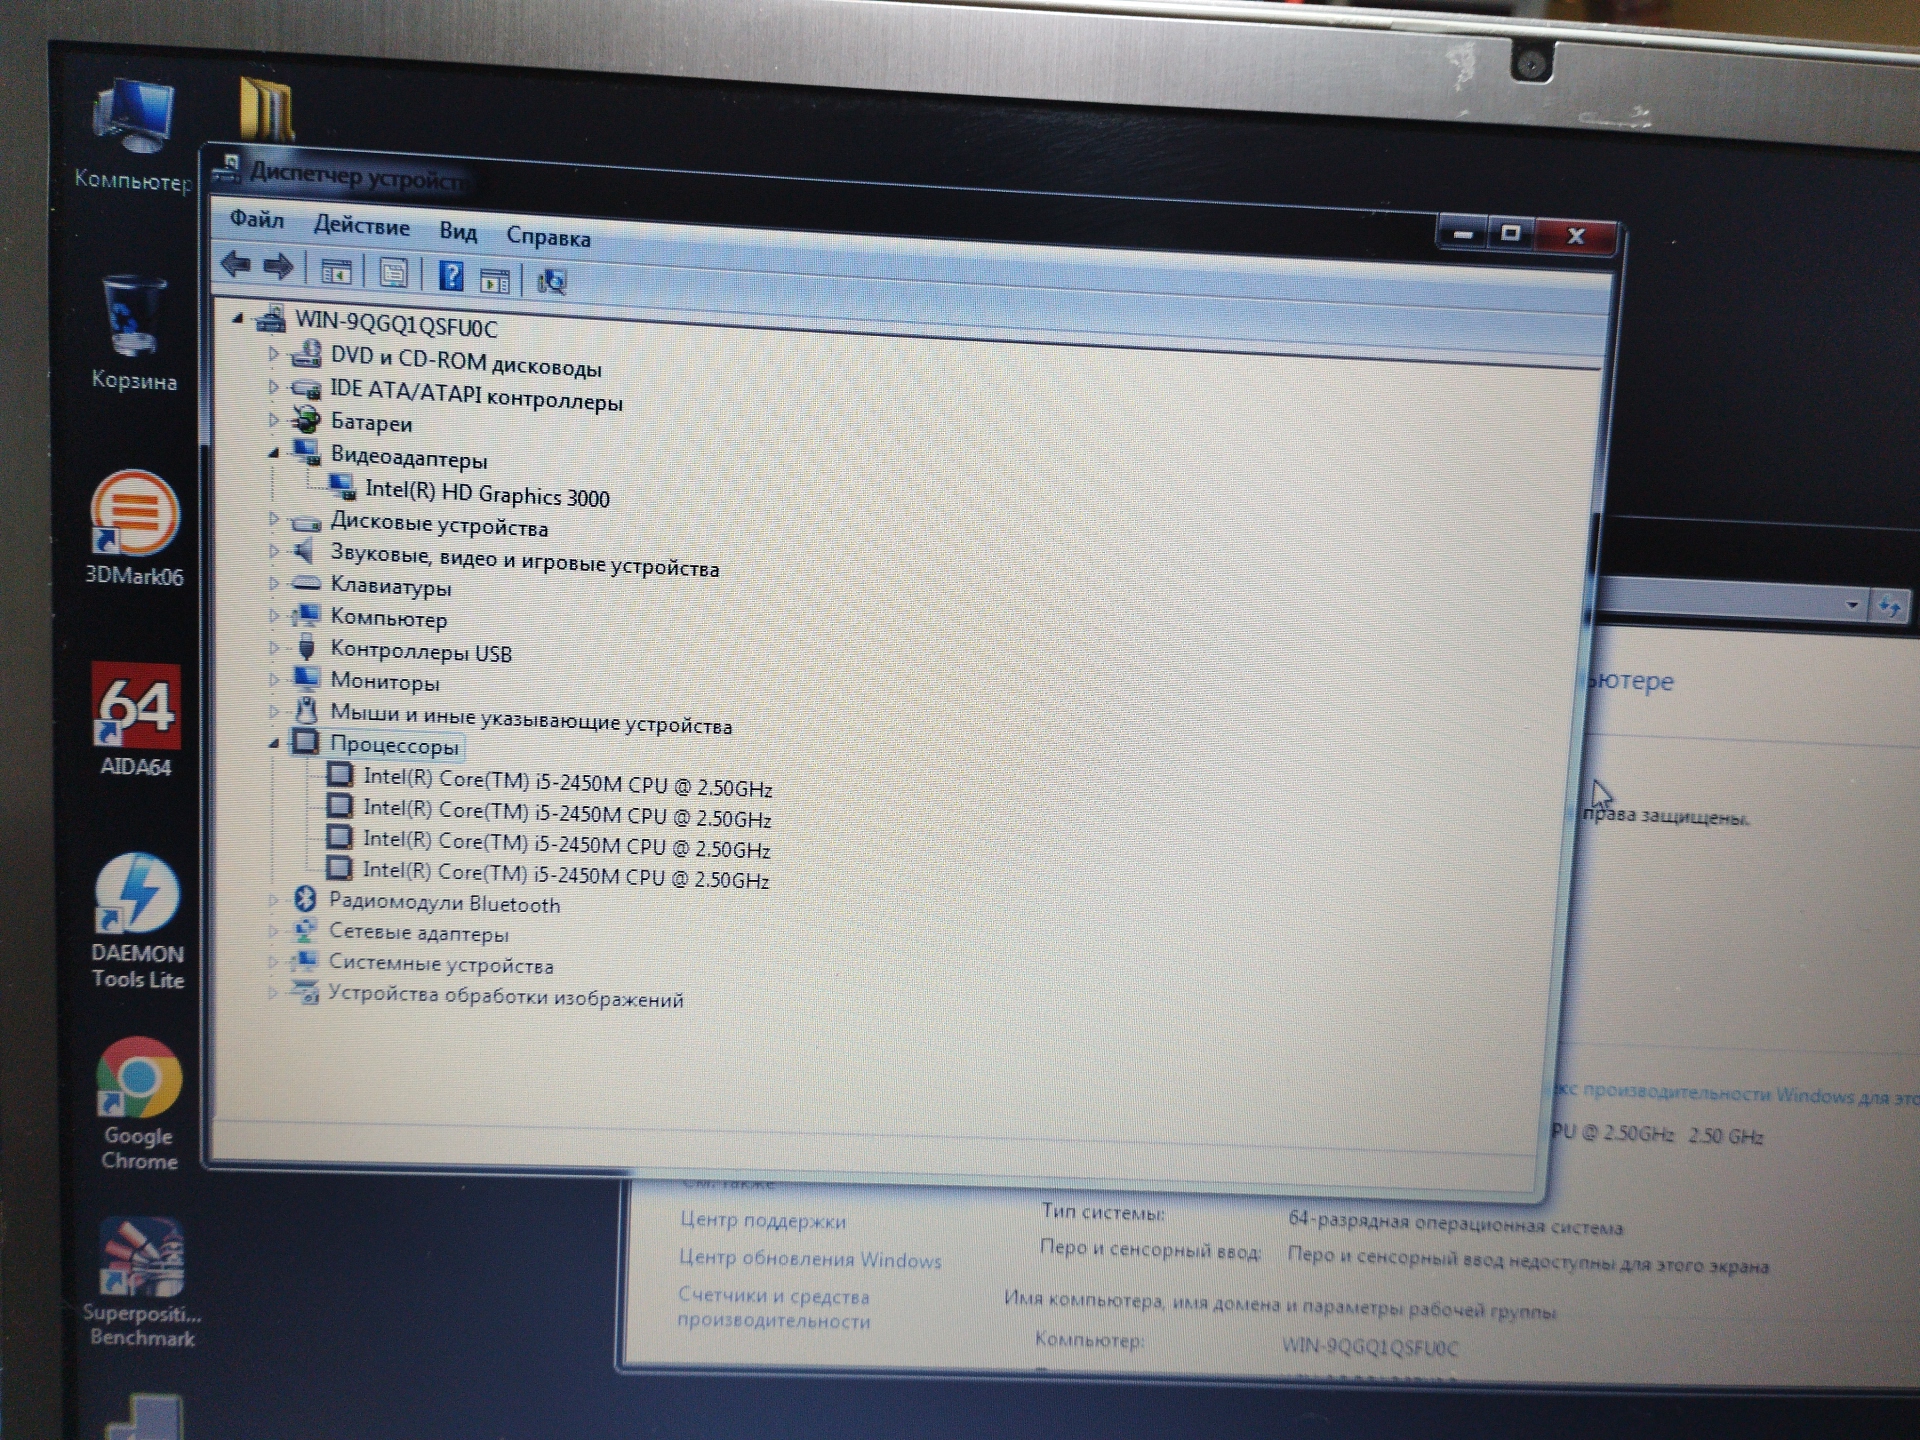
Task: Click Счетчики и средства производительности link
Action: pos(774,1308)
